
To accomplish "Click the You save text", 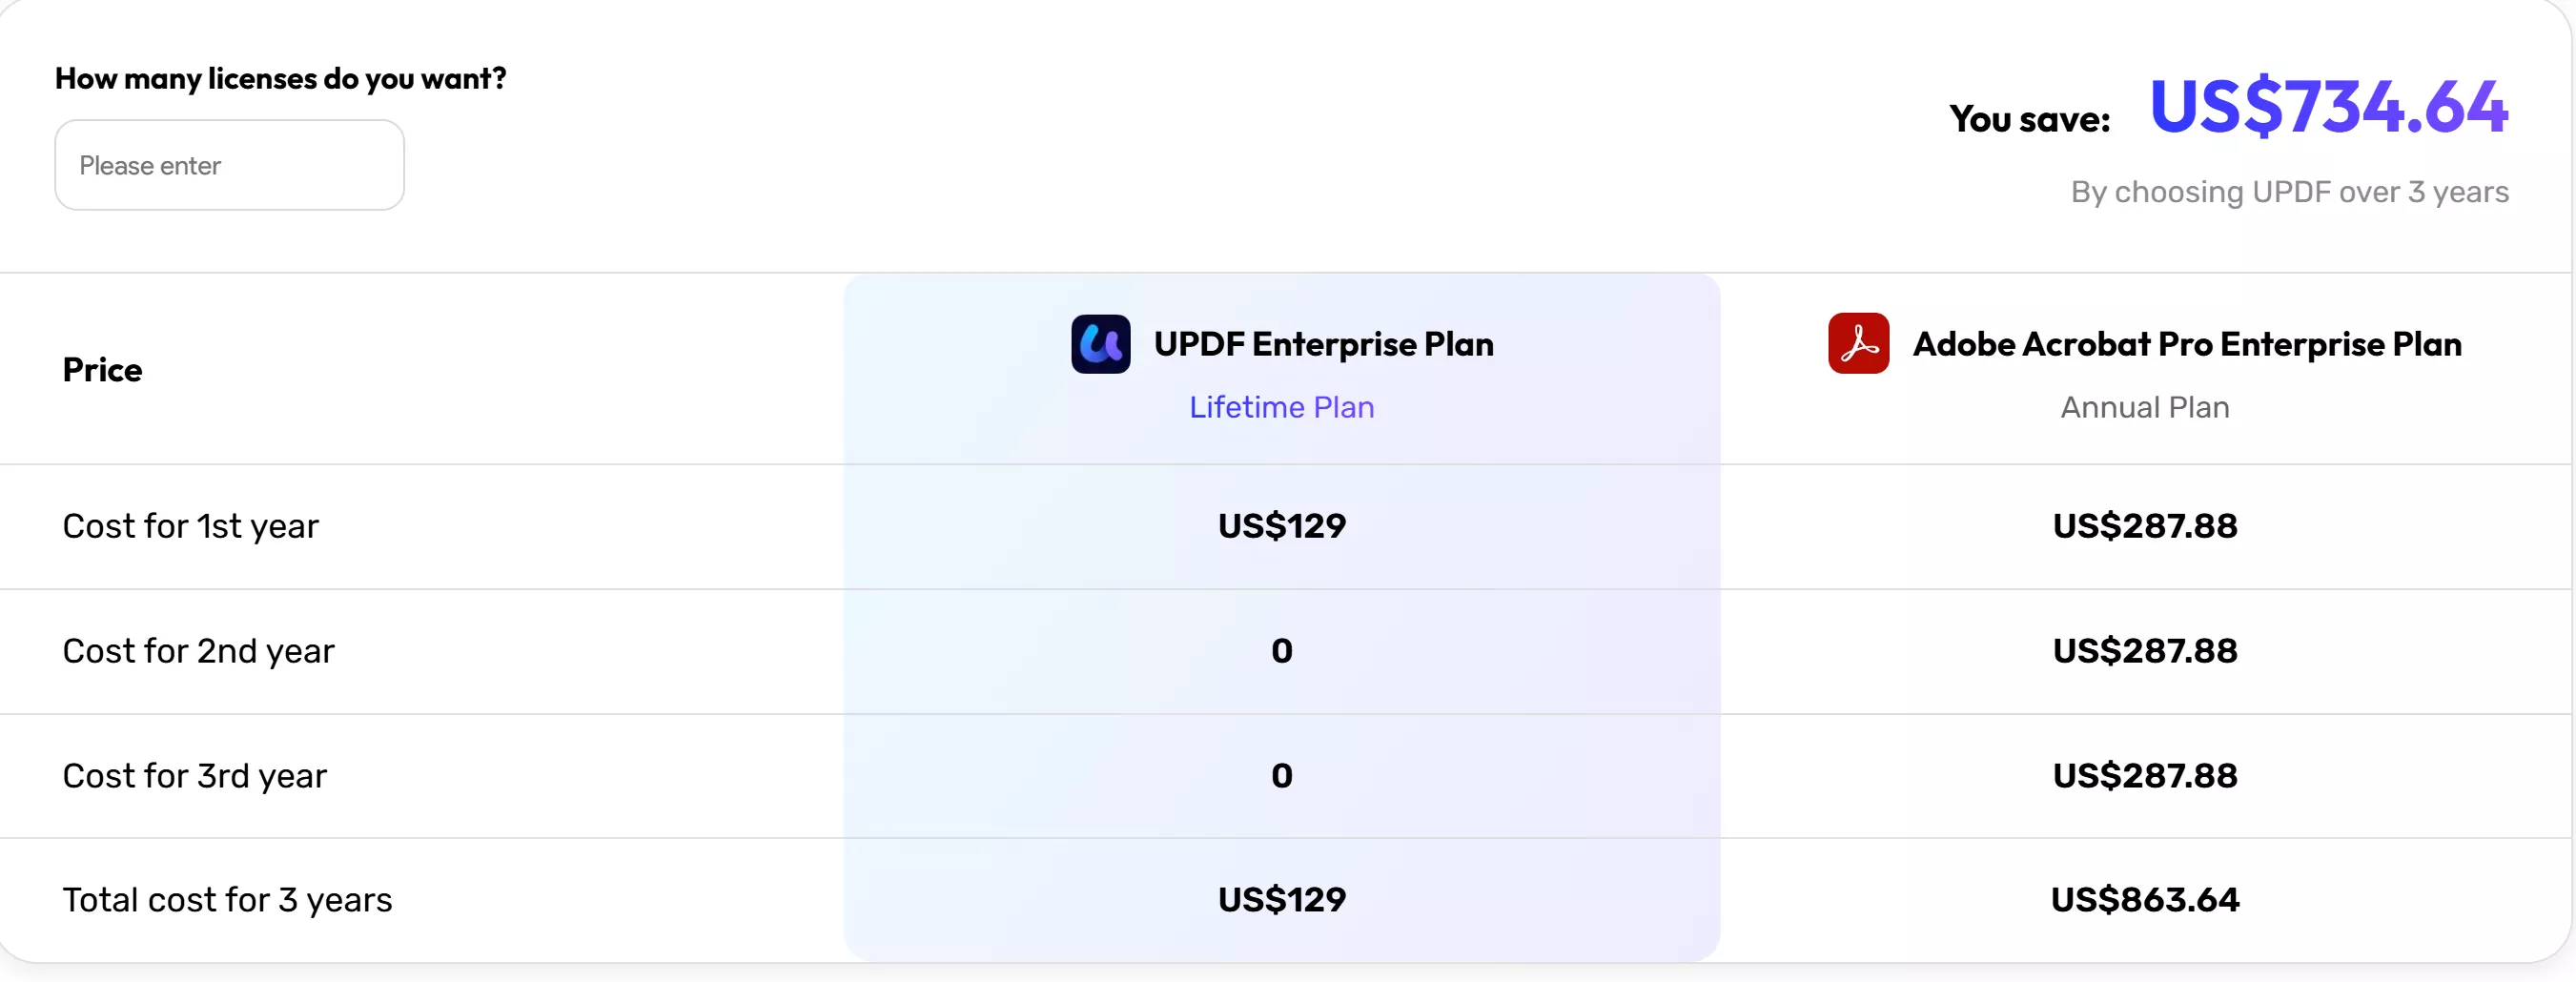I will click(x=2029, y=118).
